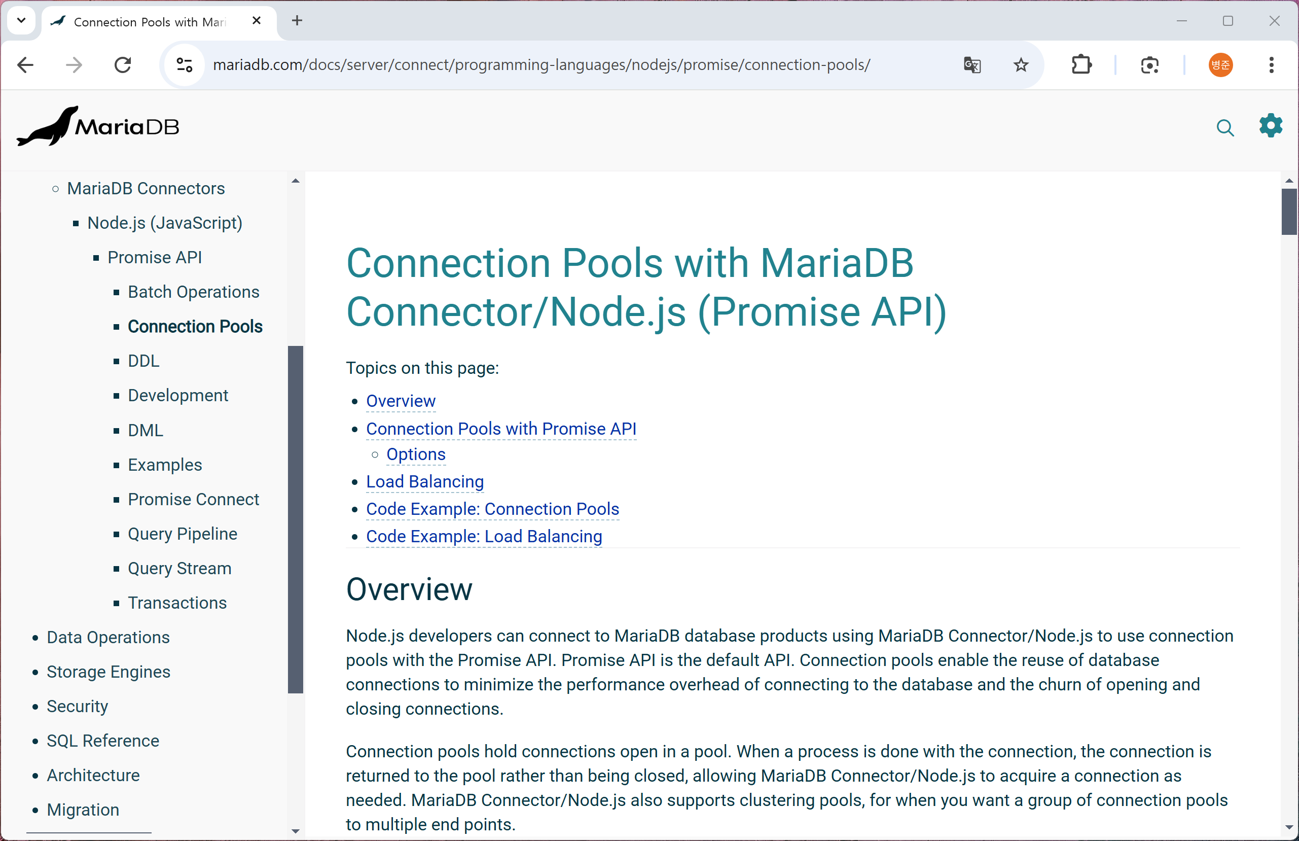Screen dimensions: 1299x841
Task: Click the sidebar scrollbar thumb
Action: 295,520
